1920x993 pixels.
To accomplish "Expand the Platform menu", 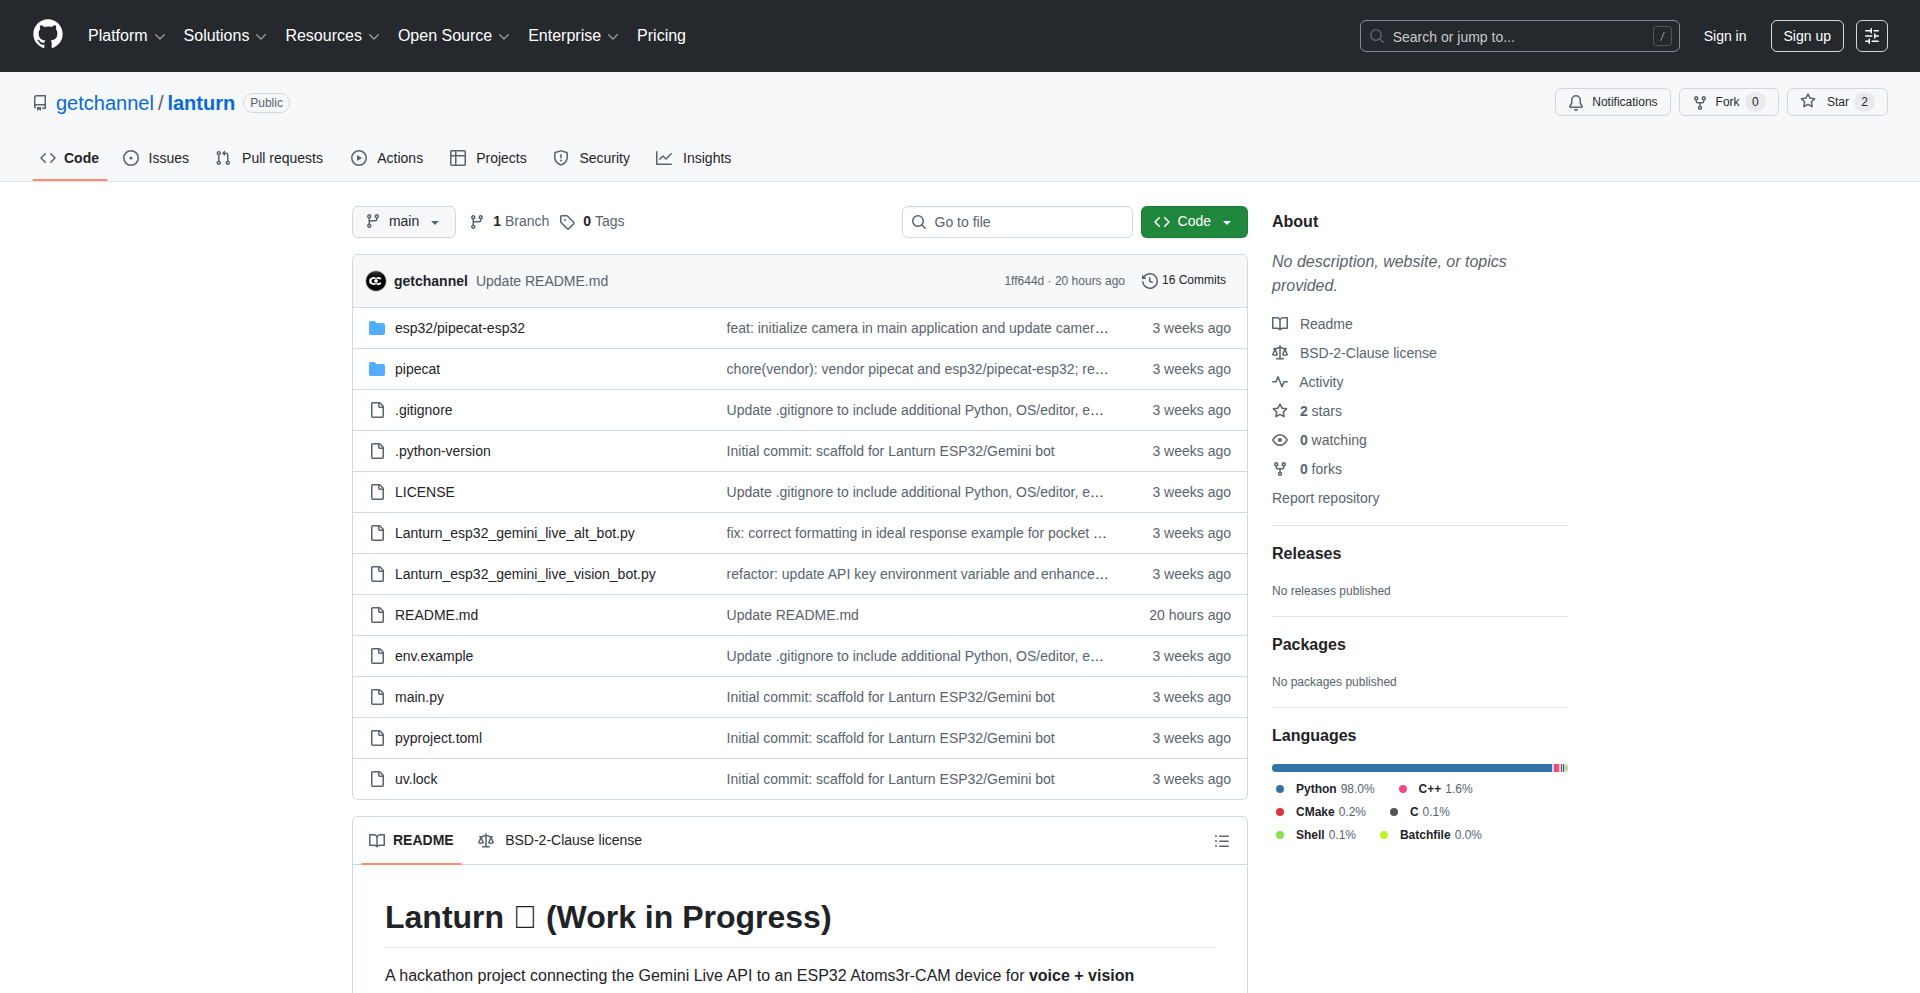I will 126,36.
